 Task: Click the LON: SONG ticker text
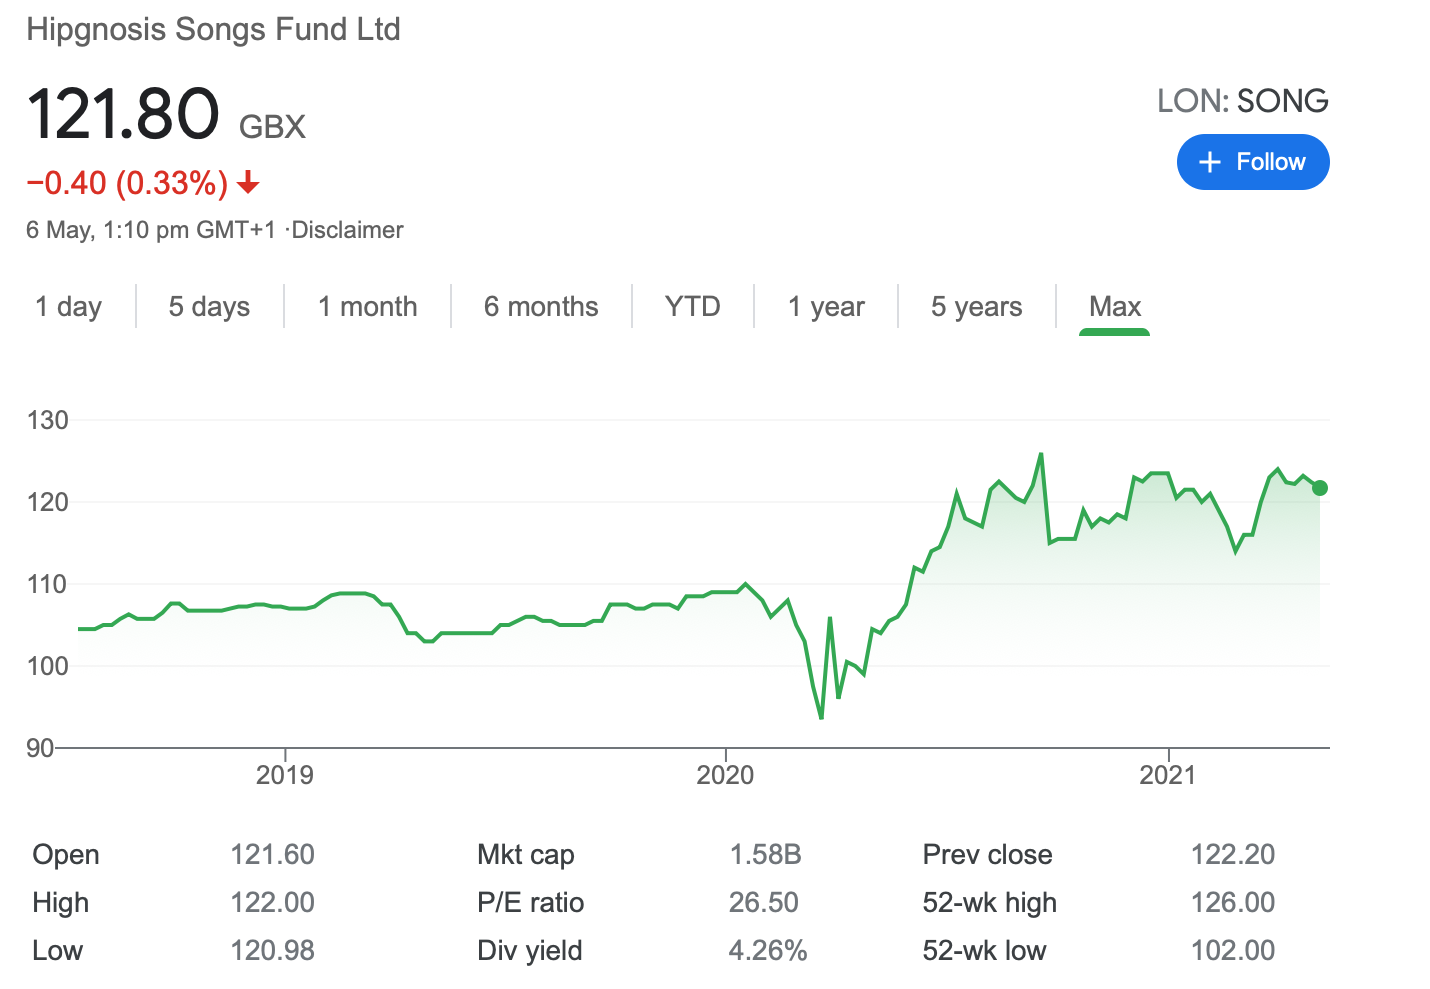(1243, 100)
